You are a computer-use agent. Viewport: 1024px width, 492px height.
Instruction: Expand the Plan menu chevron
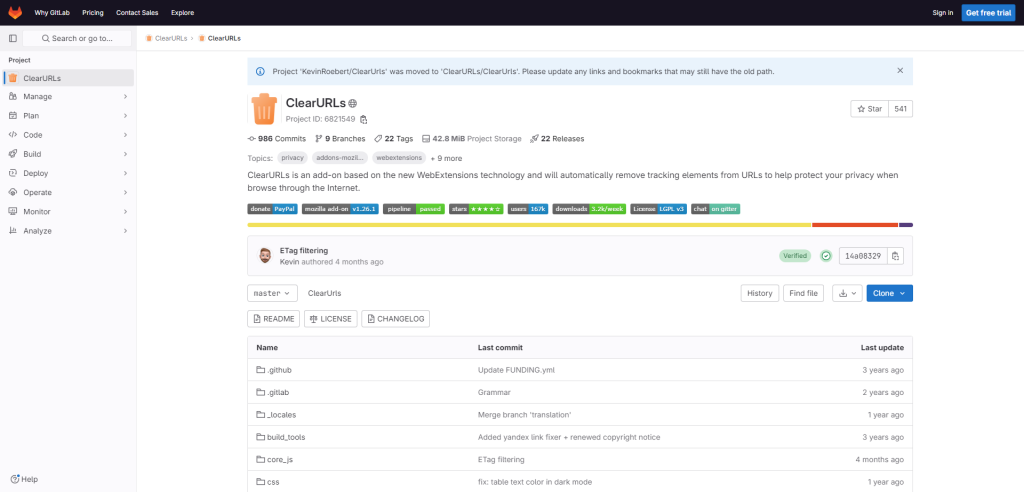pyautogui.click(x=125, y=116)
